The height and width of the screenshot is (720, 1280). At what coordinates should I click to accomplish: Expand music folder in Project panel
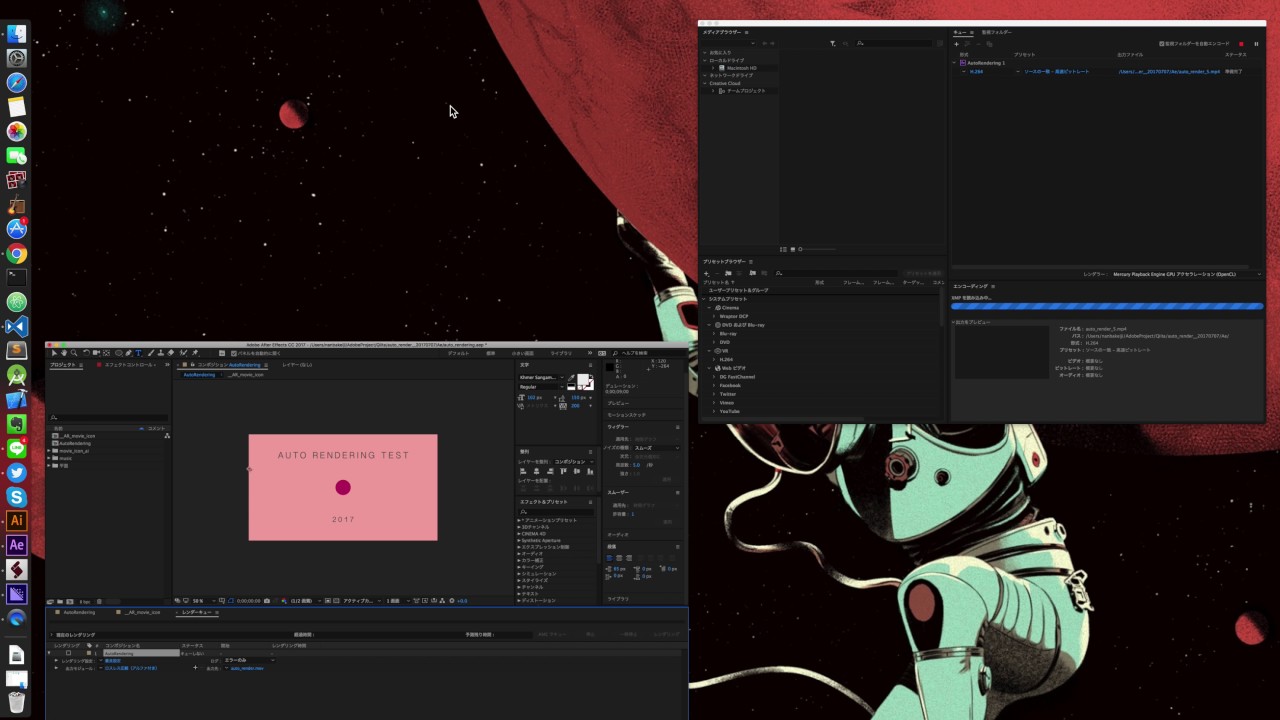49,458
